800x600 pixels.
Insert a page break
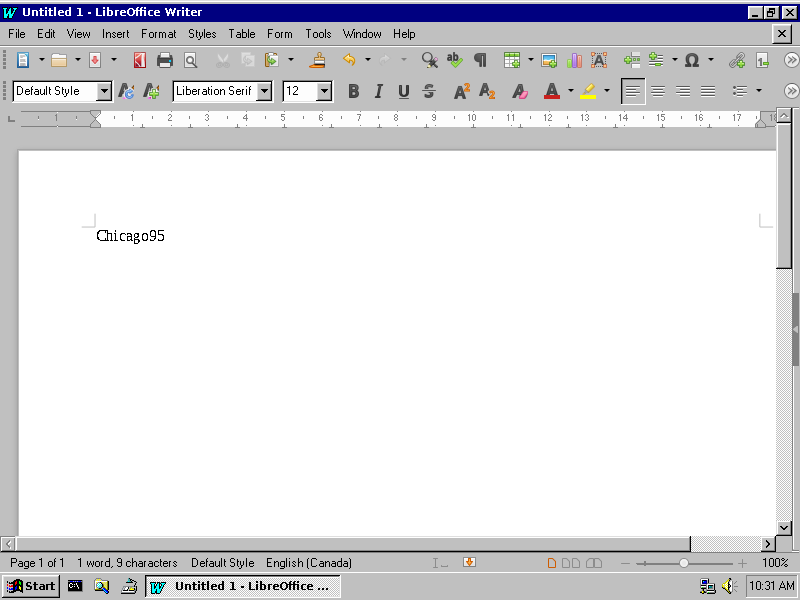click(632, 60)
